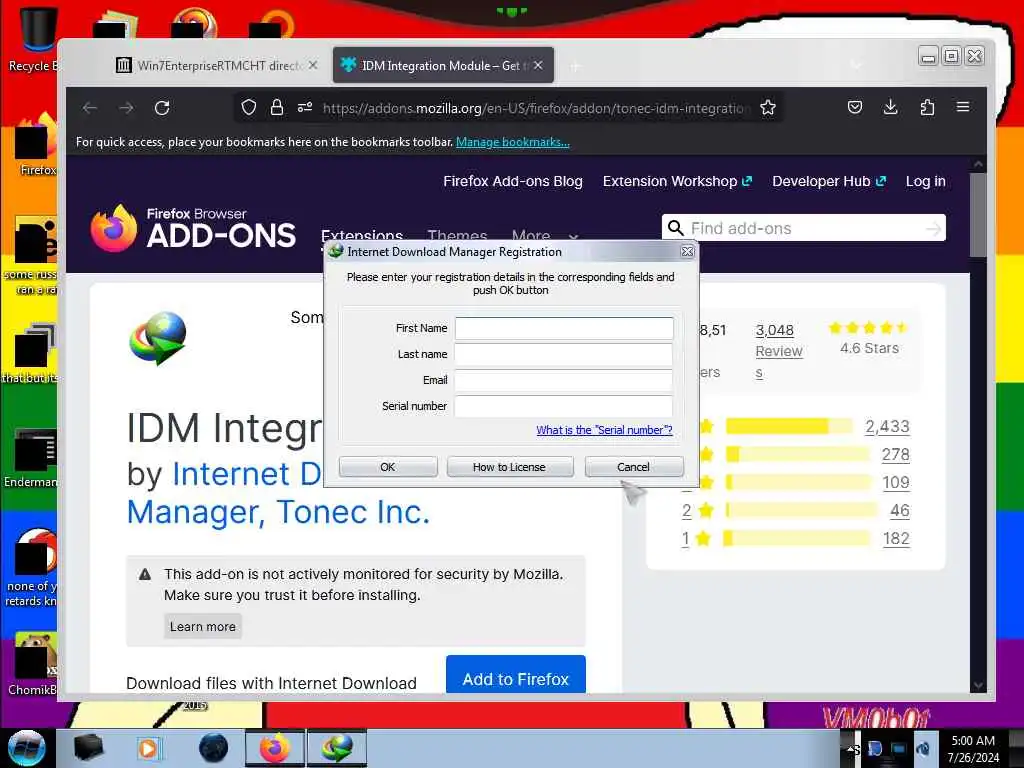The height and width of the screenshot is (768, 1024).
Task: Click Learn more in security warning
Action: 202,626
